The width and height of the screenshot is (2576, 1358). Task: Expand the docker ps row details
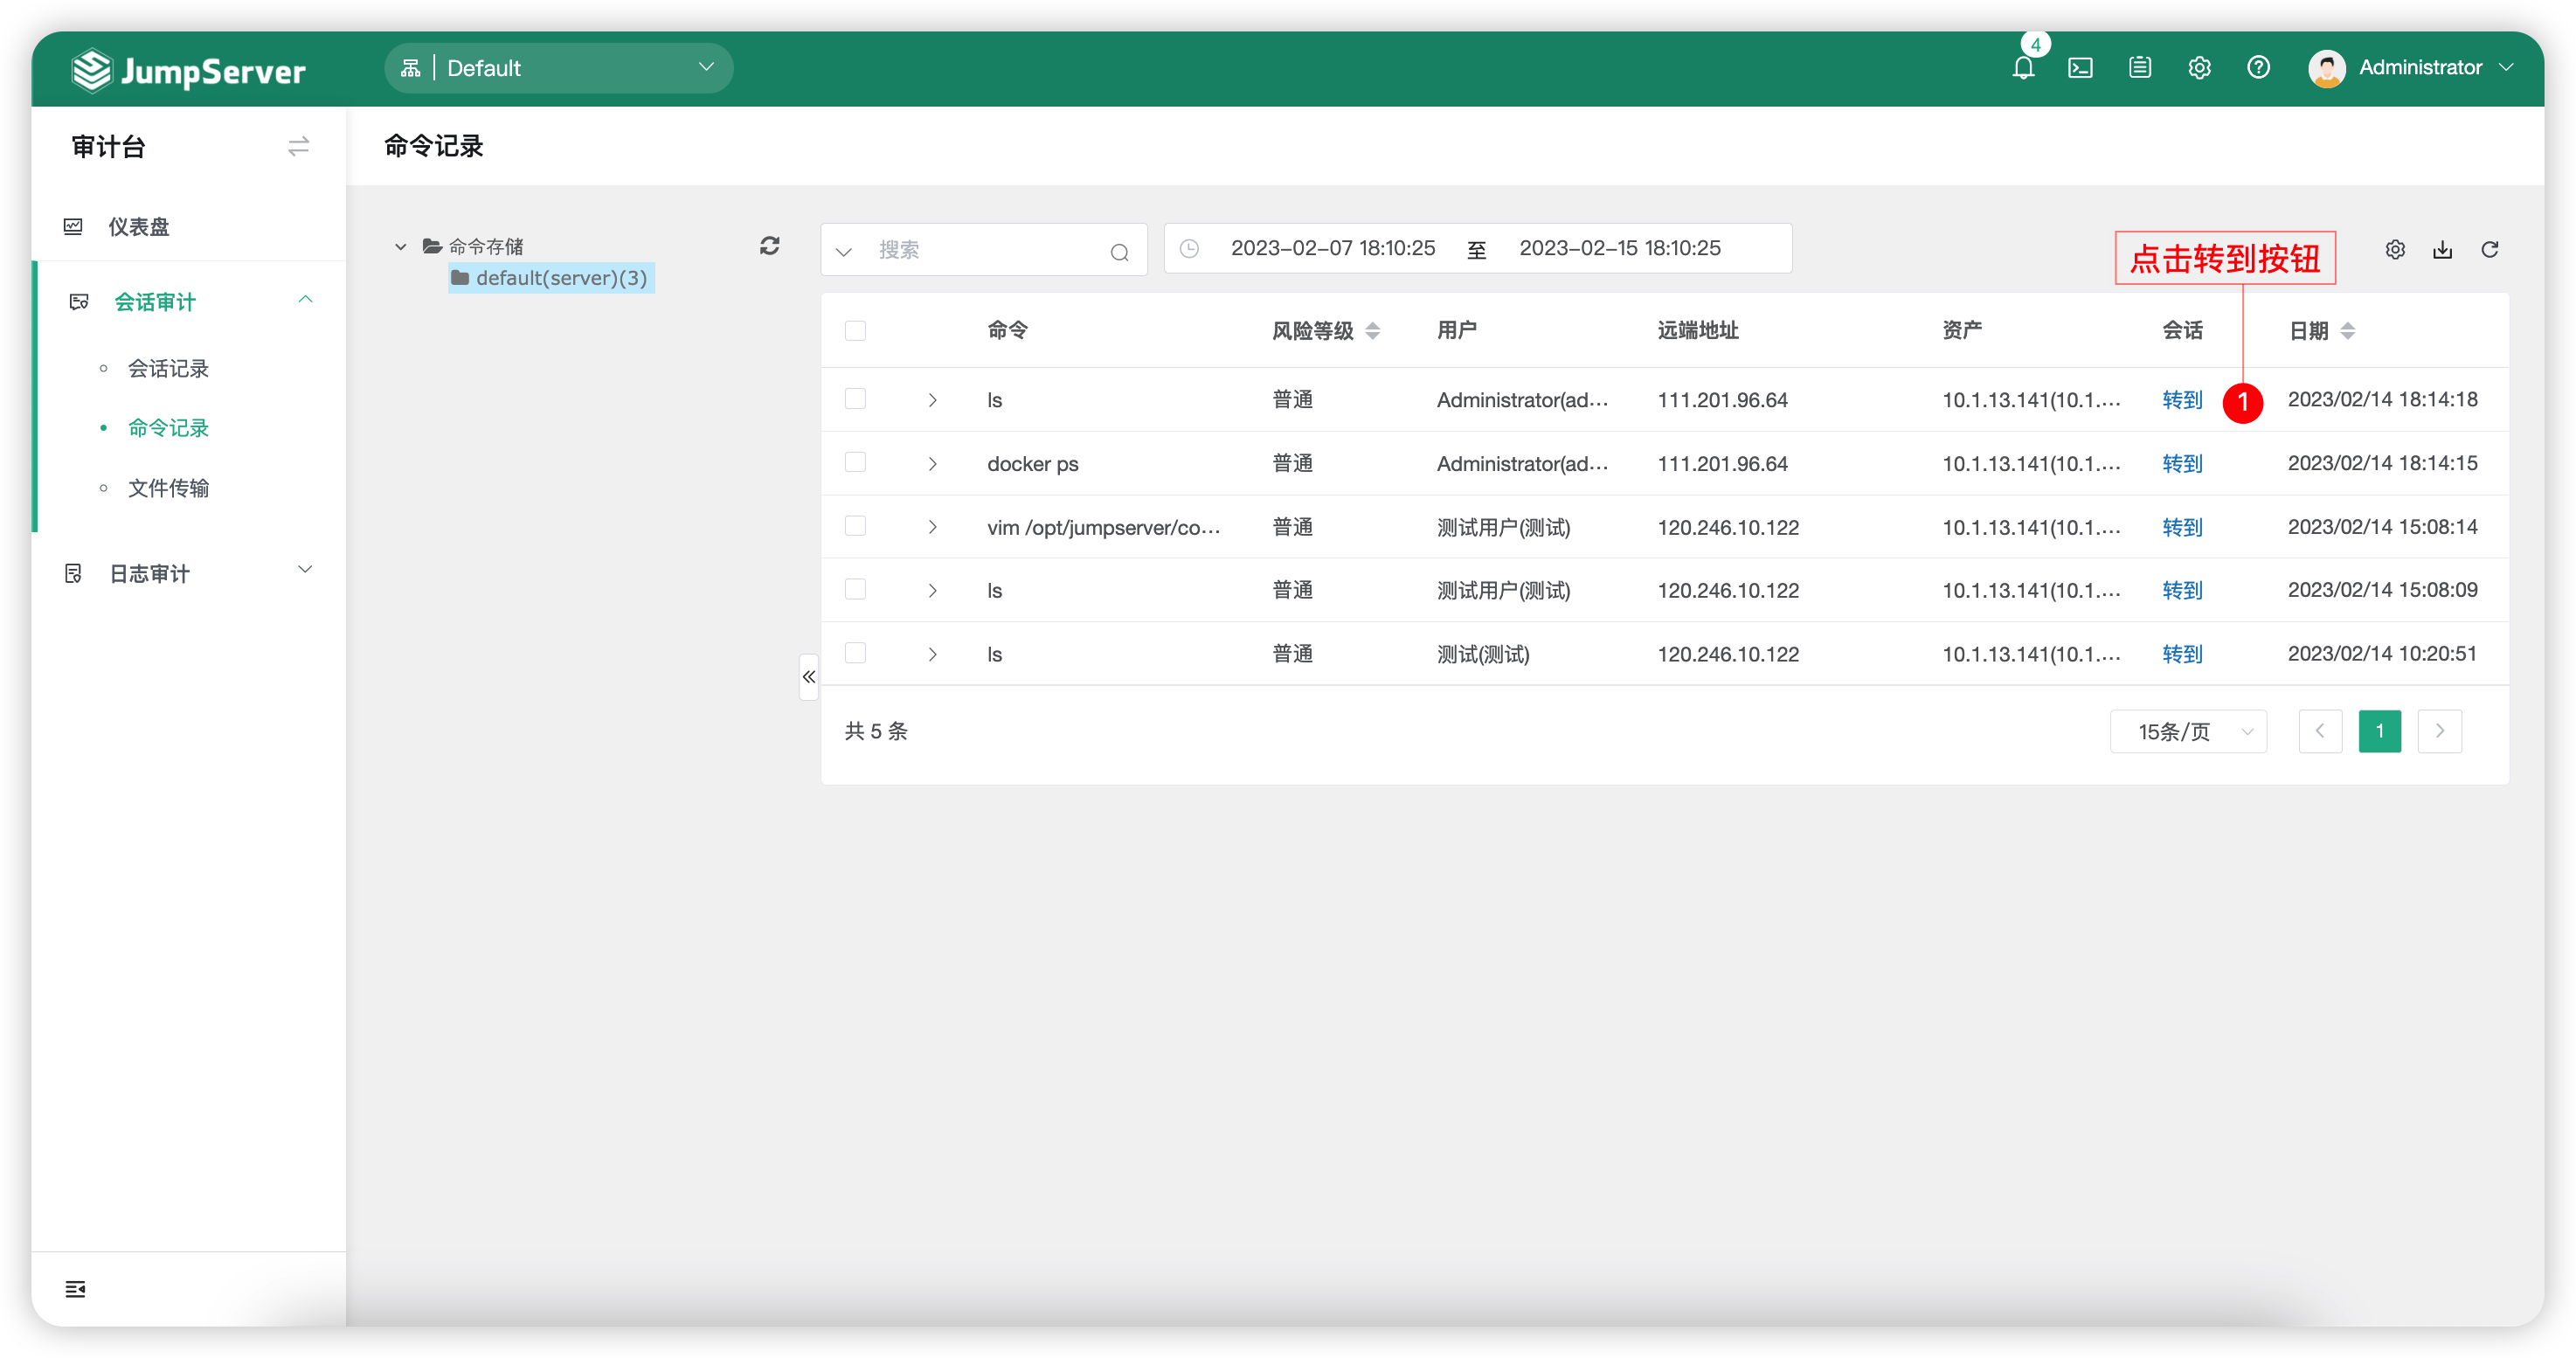tap(932, 463)
